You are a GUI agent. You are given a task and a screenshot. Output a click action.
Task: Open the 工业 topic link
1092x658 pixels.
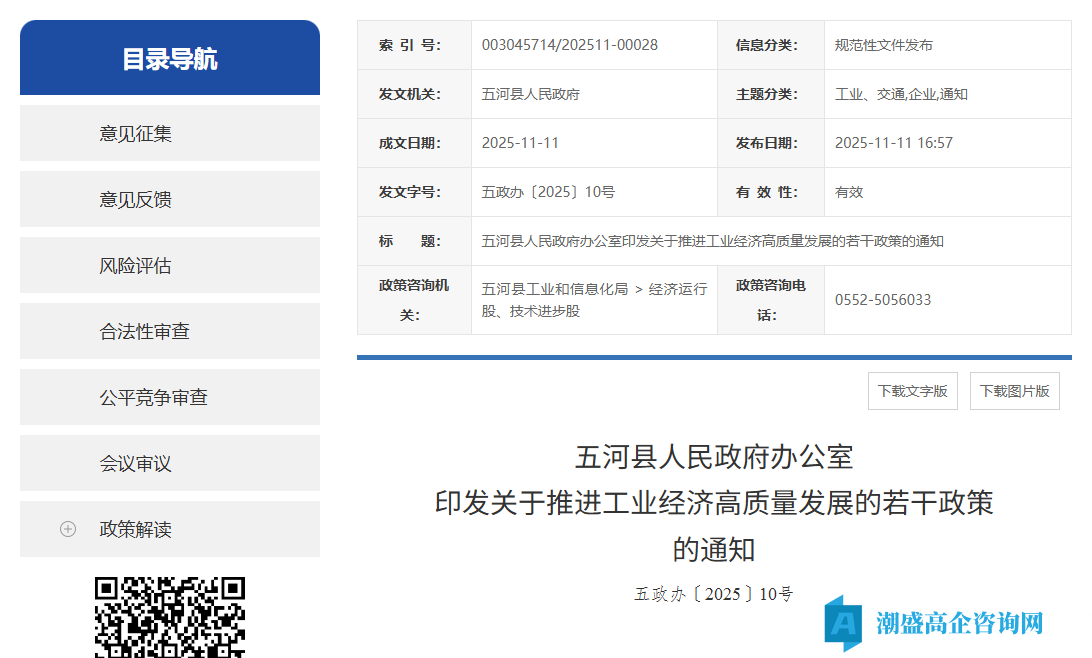click(847, 94)
